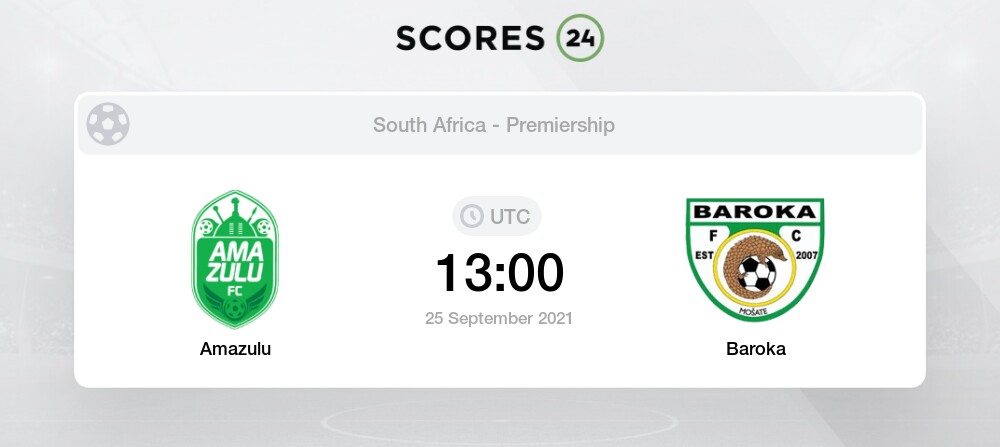1000x447 pixels.
Task: Open the UTC timezone label
Action: (x=510, y=216)
